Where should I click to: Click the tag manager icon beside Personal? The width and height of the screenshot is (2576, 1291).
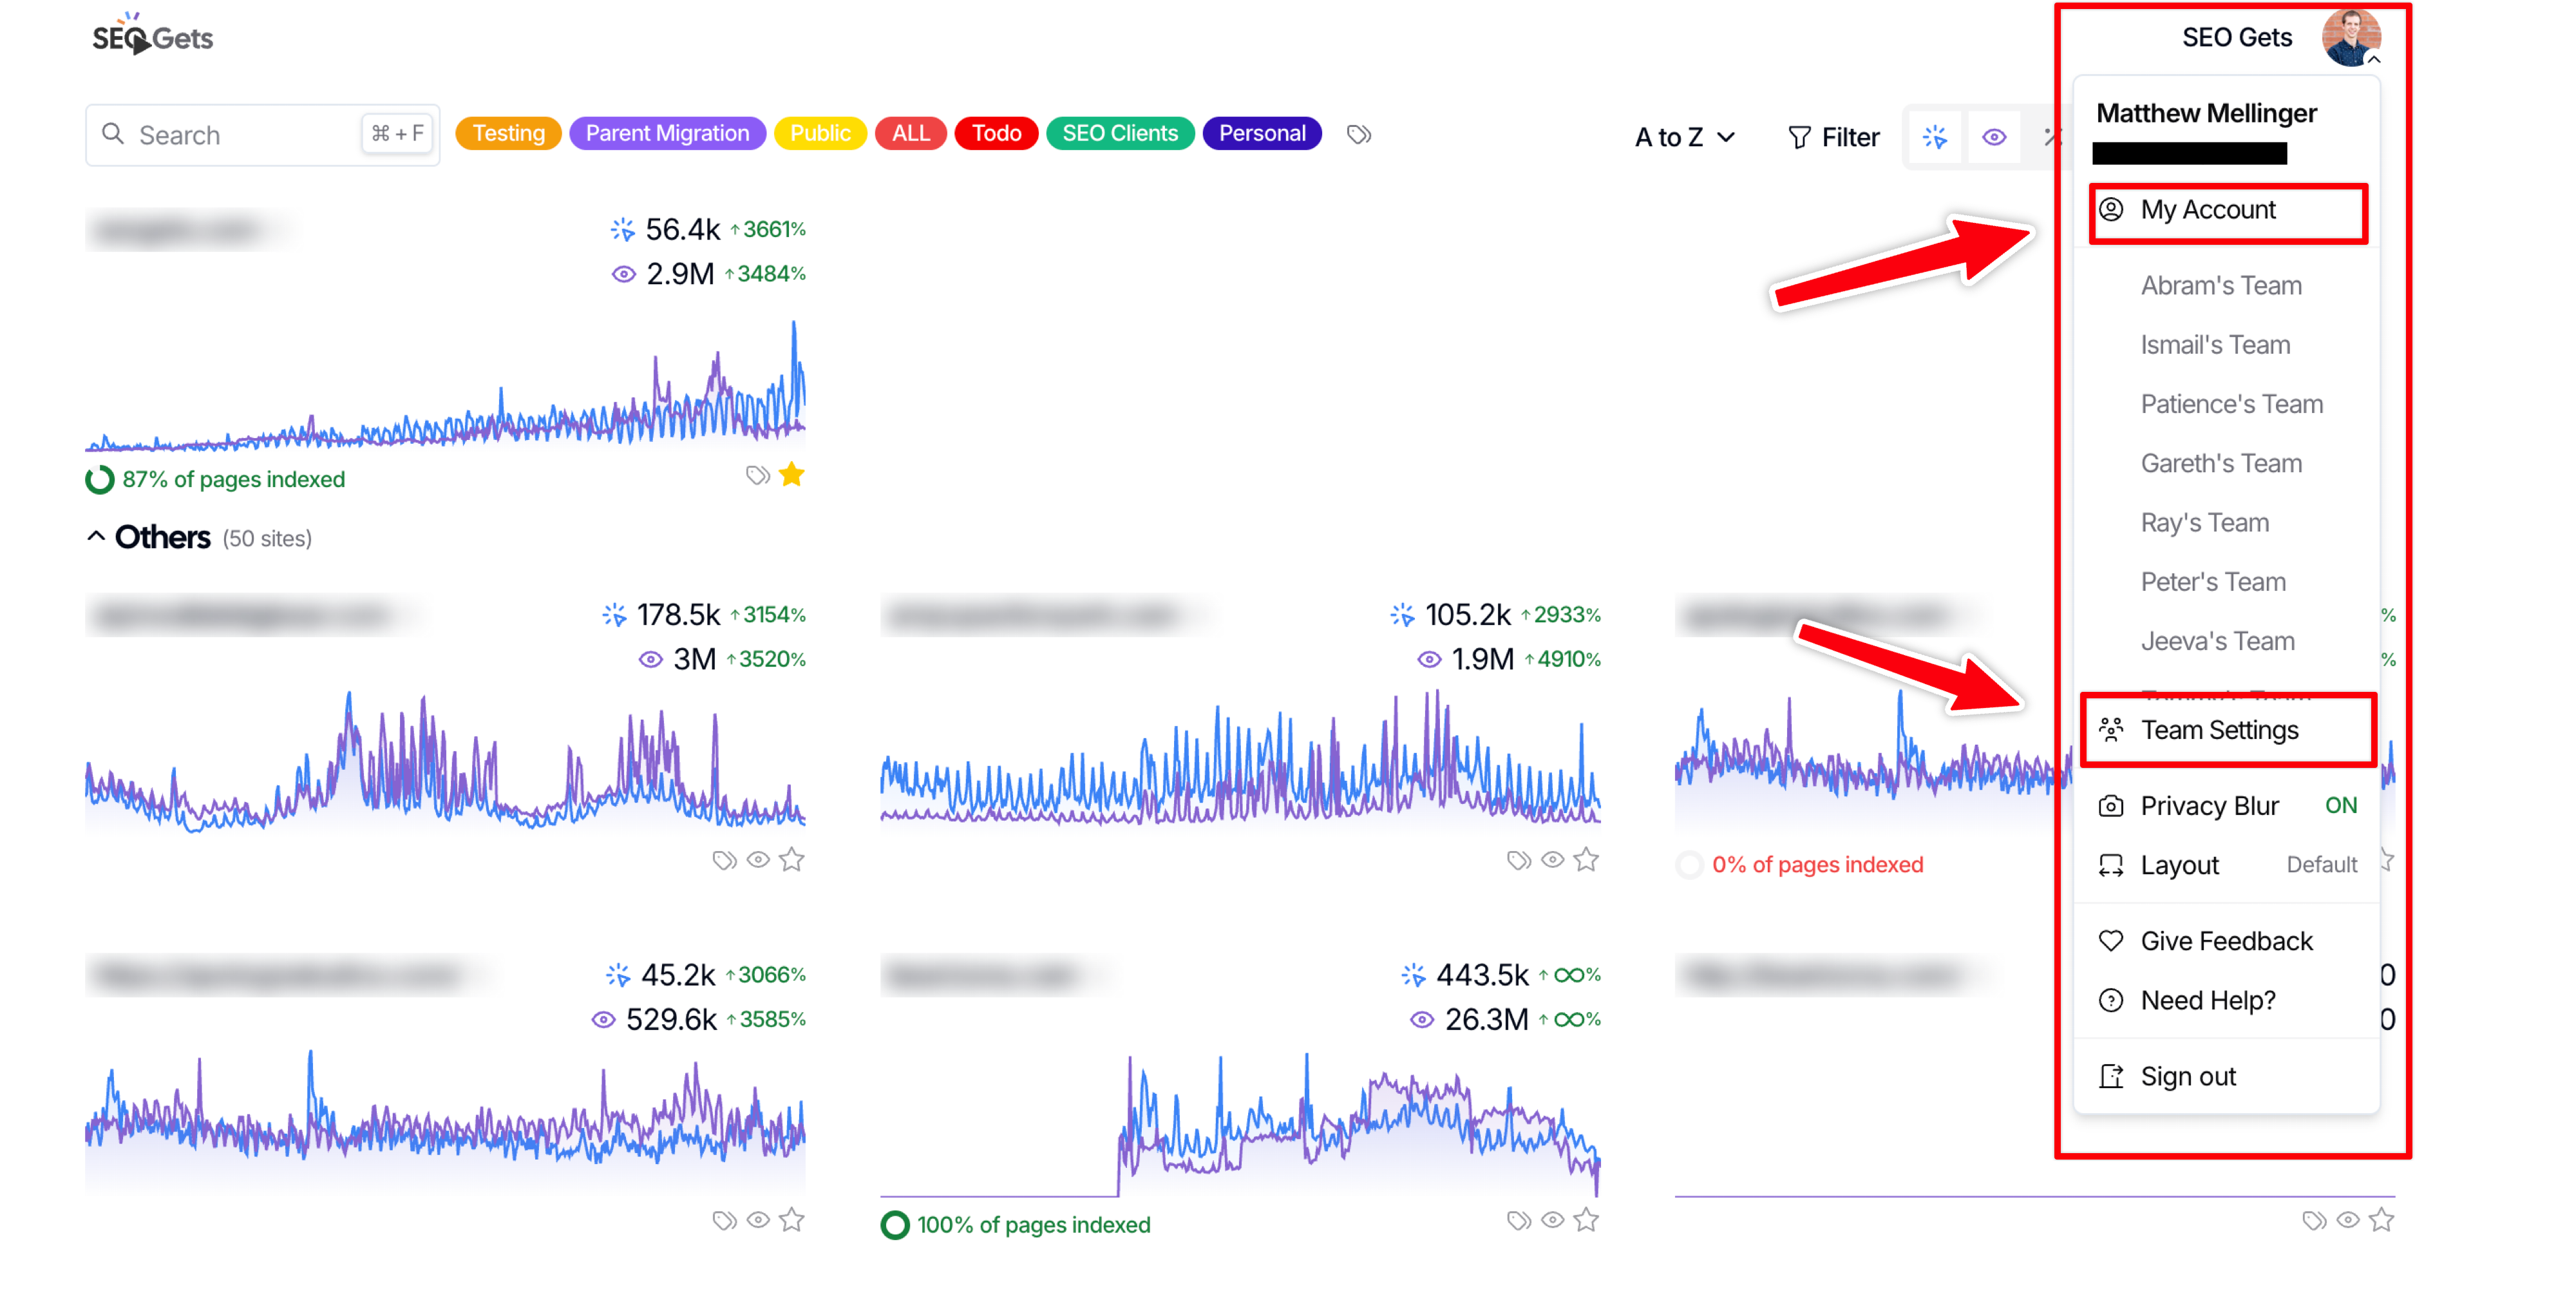coord(1358,134)
